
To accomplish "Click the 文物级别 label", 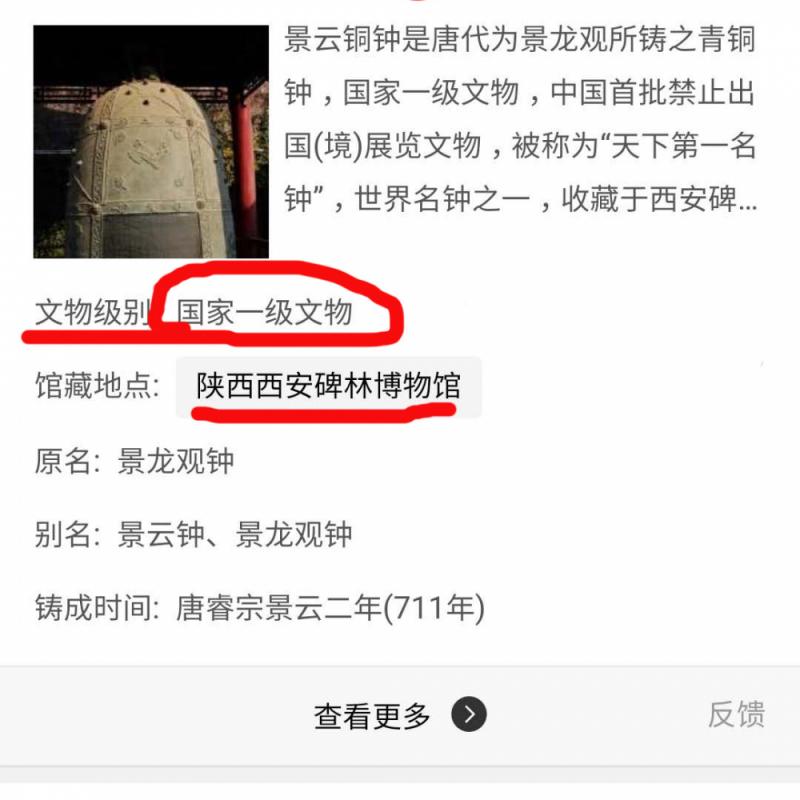I will 93,312.
